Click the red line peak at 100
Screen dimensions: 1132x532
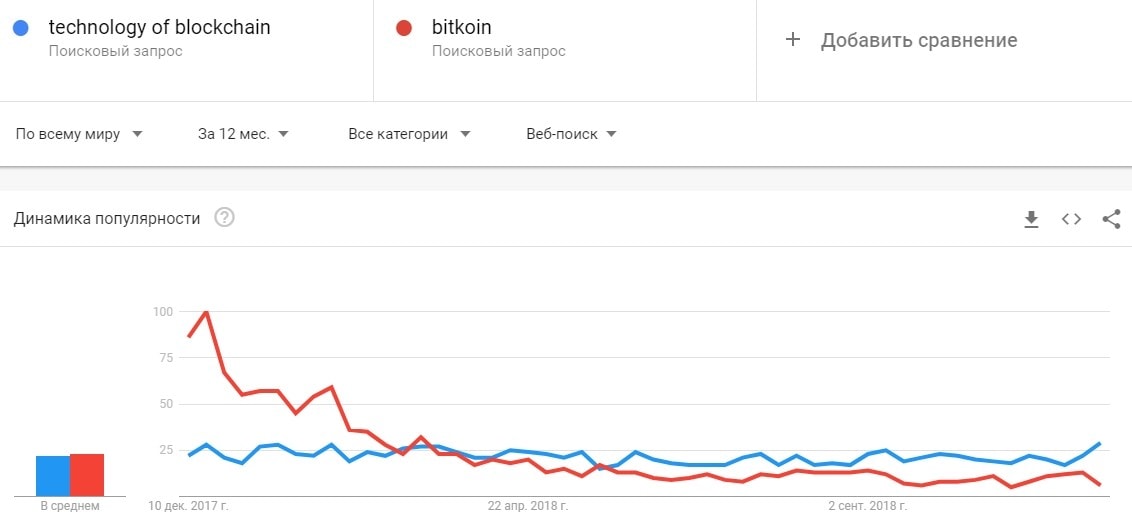click(206, 312)
